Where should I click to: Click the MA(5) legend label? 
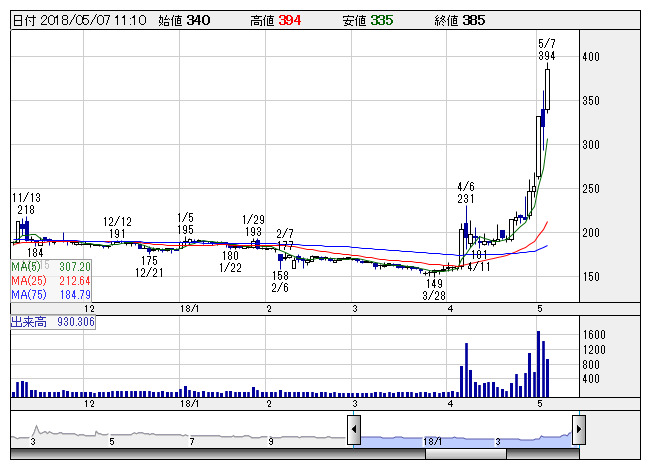coord(26,267)
